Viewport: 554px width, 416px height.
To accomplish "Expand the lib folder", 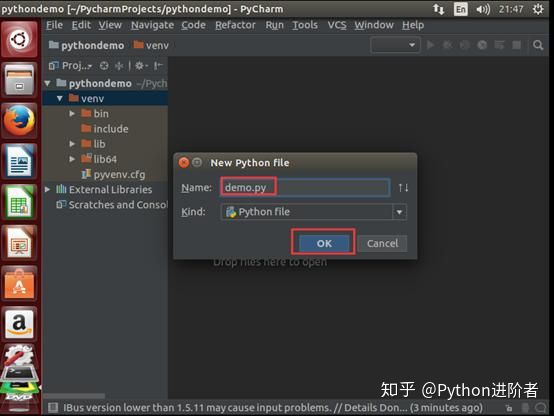I will click(x=72, y=144).
